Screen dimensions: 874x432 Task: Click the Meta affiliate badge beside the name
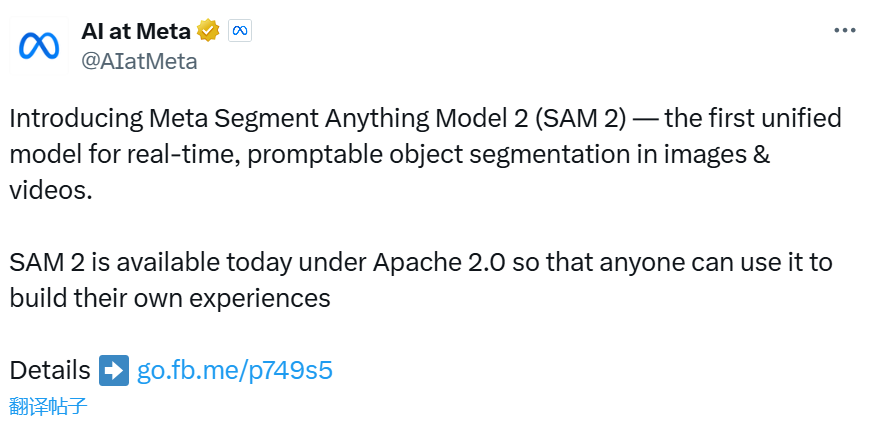click(240, 31)
